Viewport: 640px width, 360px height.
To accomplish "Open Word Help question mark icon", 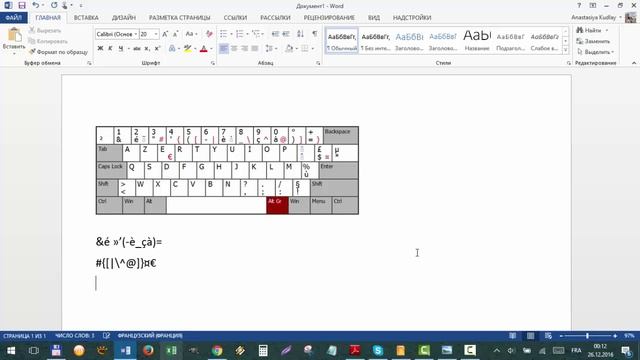I will 579,6.
